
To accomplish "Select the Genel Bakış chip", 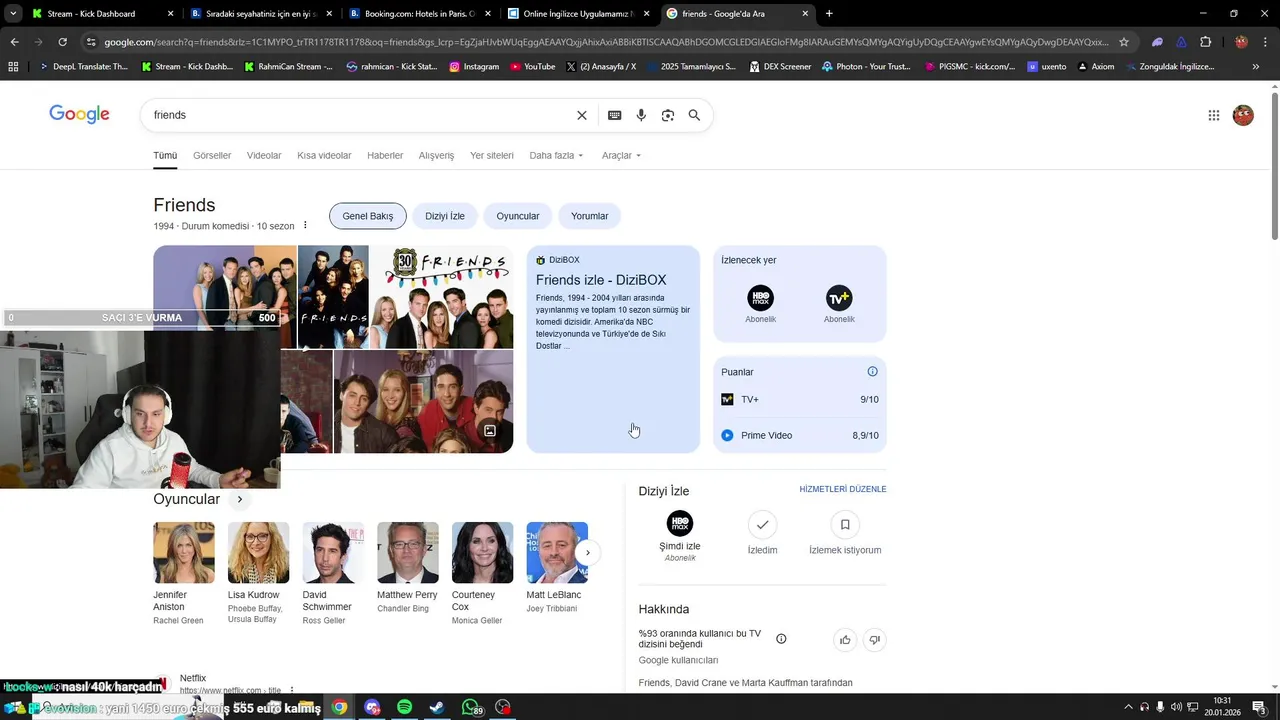I will pos(368,216).
